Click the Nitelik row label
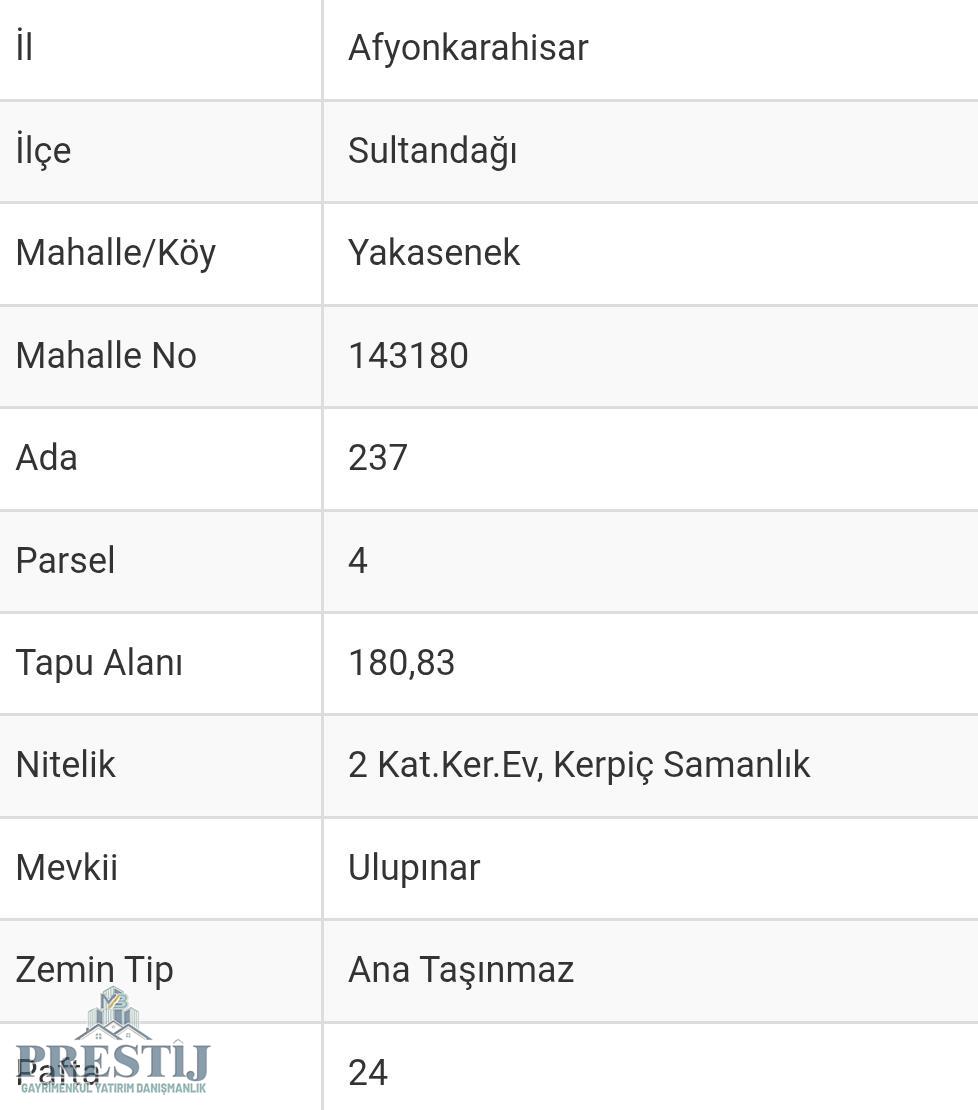The height and width of the screenshot is (1110, 978). [x=65, y=765]
